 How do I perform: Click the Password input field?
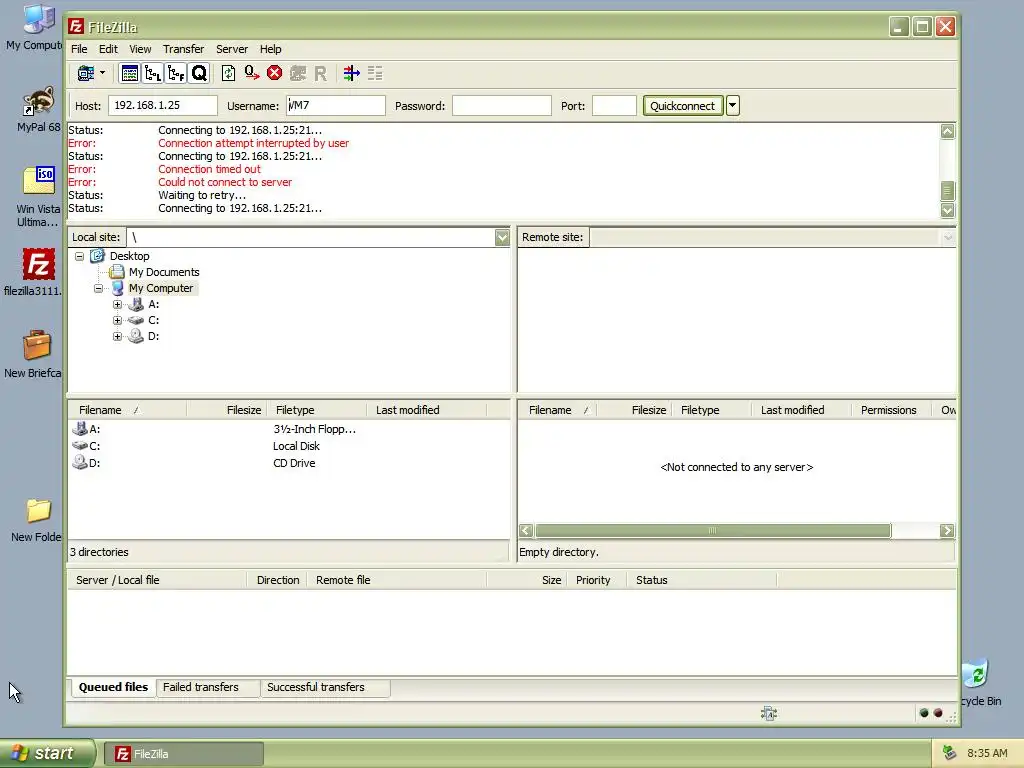click(x=502, y=105)
